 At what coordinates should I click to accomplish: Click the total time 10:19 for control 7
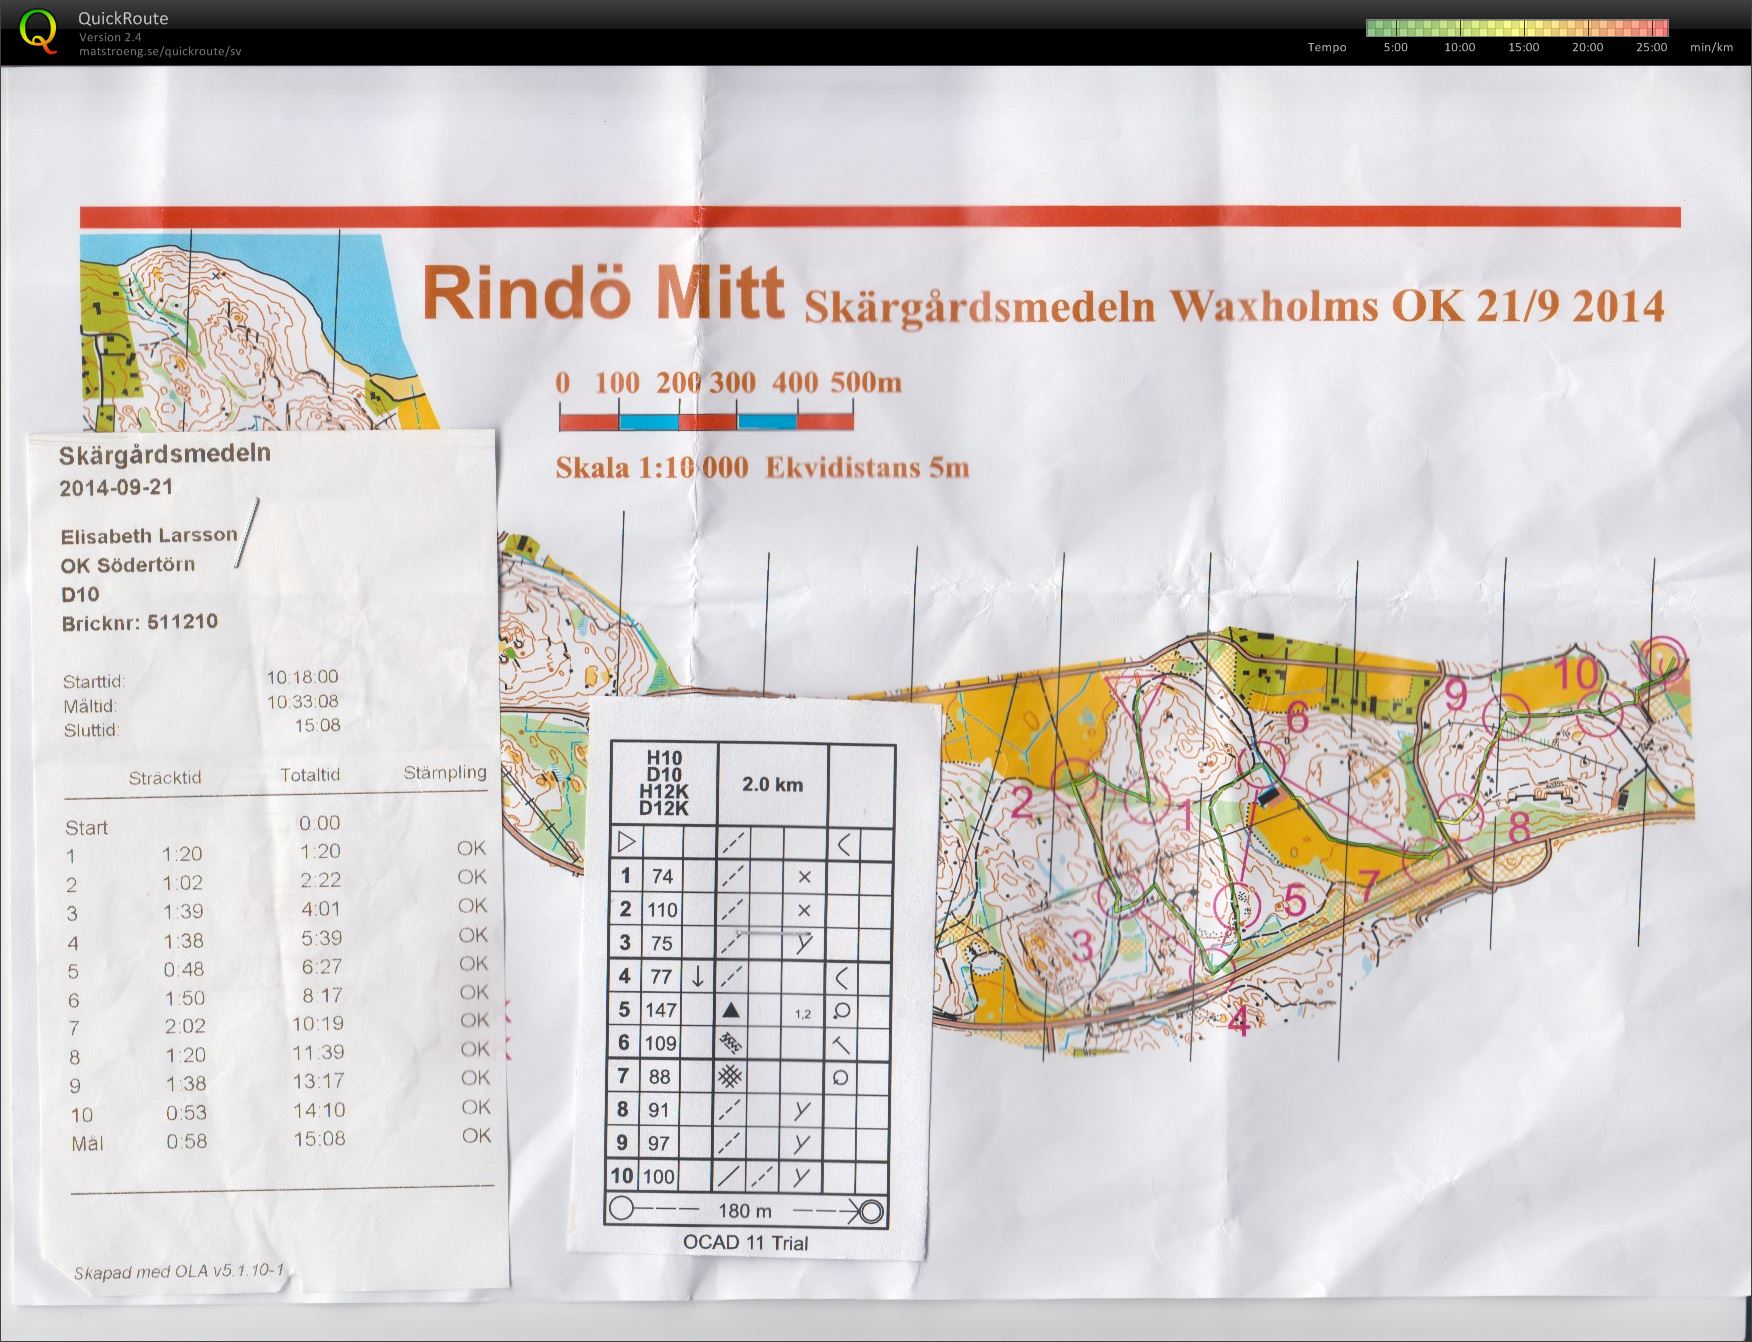318,1023
